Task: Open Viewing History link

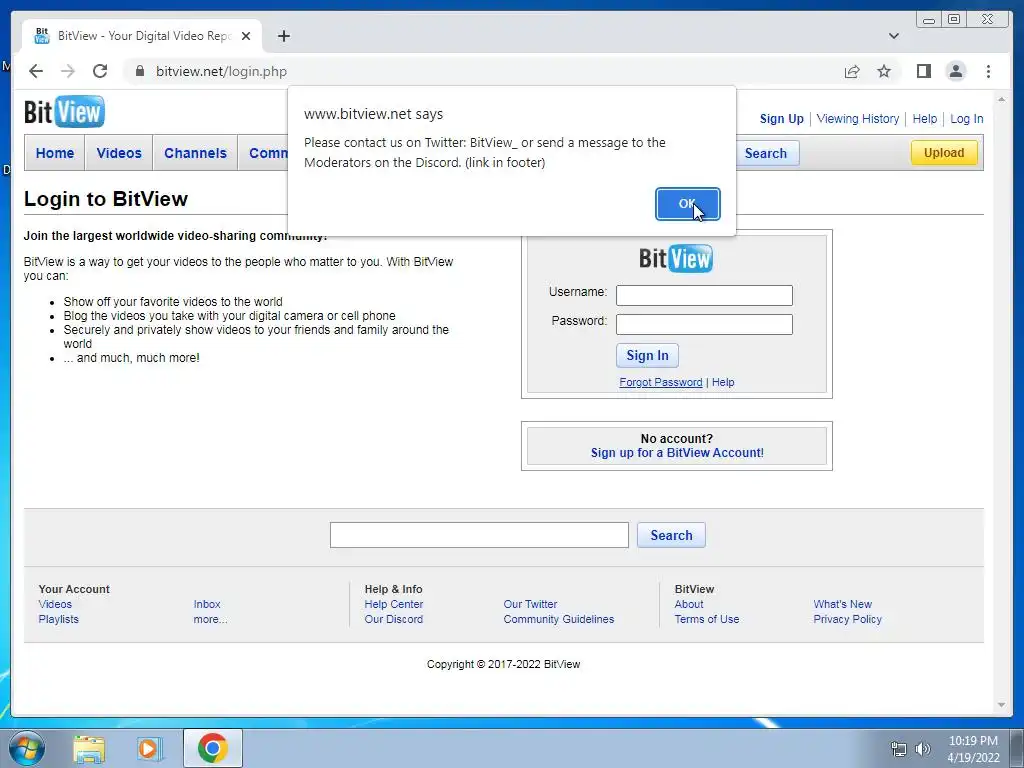Action: tap(857, 119)
